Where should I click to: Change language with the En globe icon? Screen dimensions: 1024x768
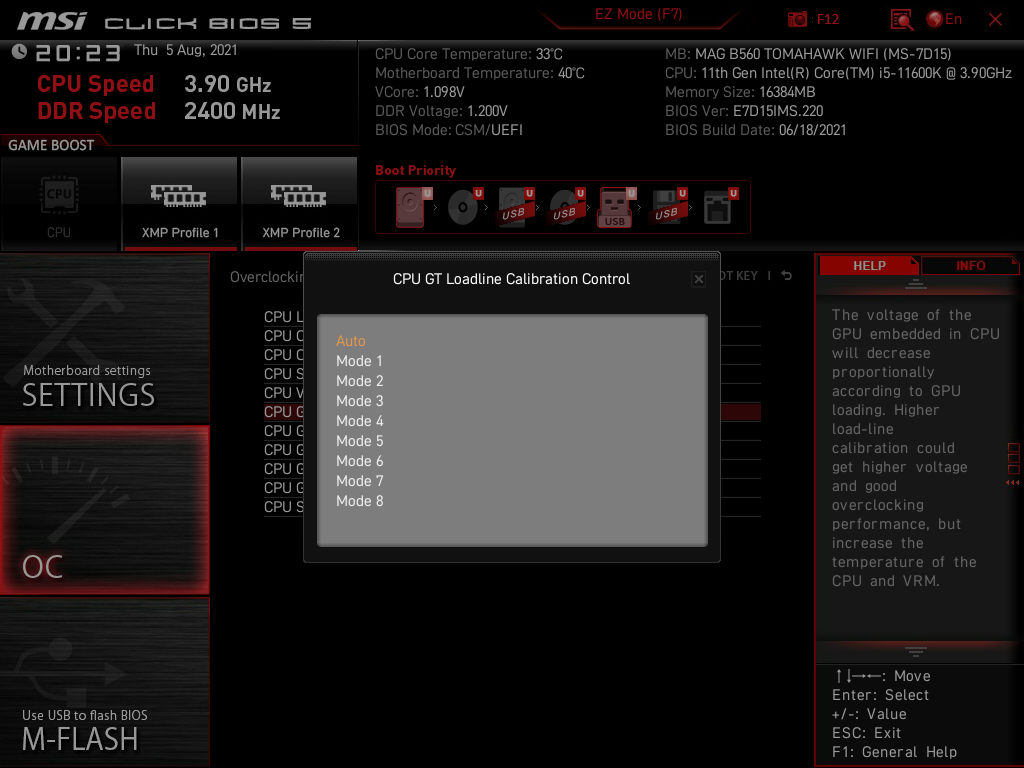(944, 20)
